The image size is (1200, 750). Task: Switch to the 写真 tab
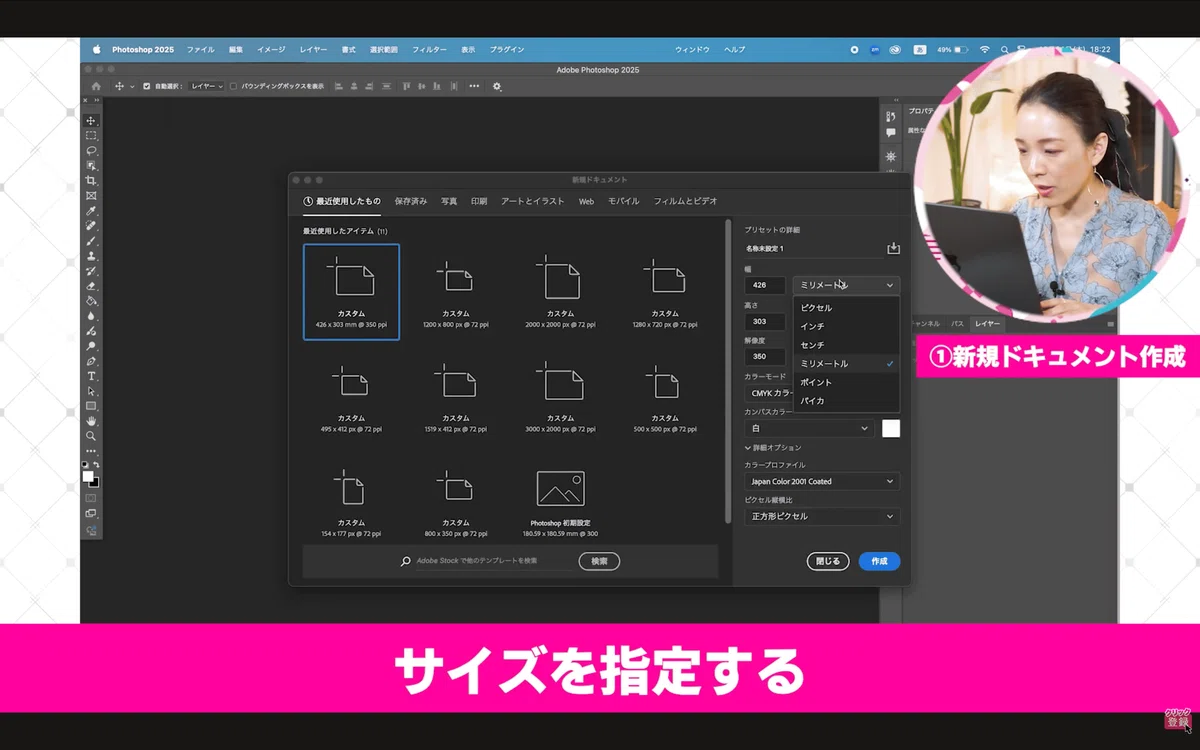(449, 201)
